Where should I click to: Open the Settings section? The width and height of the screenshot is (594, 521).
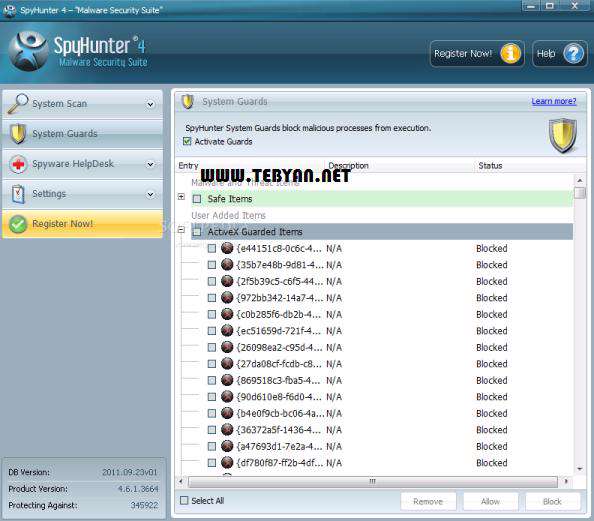pos(83,194)
